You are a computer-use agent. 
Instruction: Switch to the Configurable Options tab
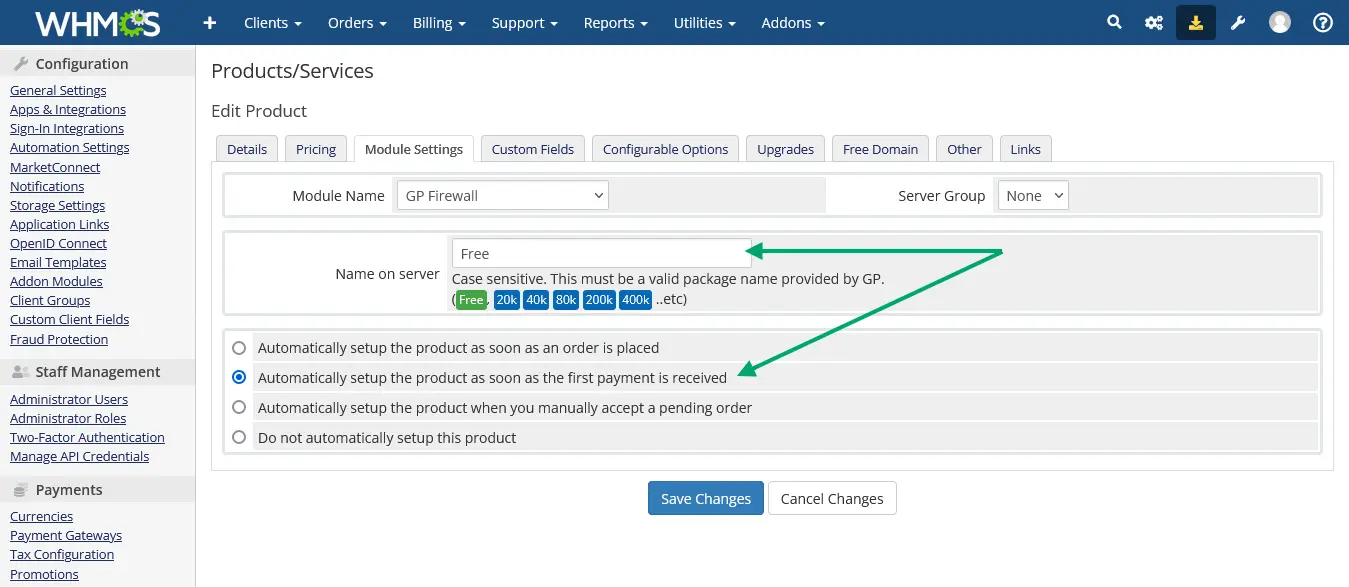(666, 149)
